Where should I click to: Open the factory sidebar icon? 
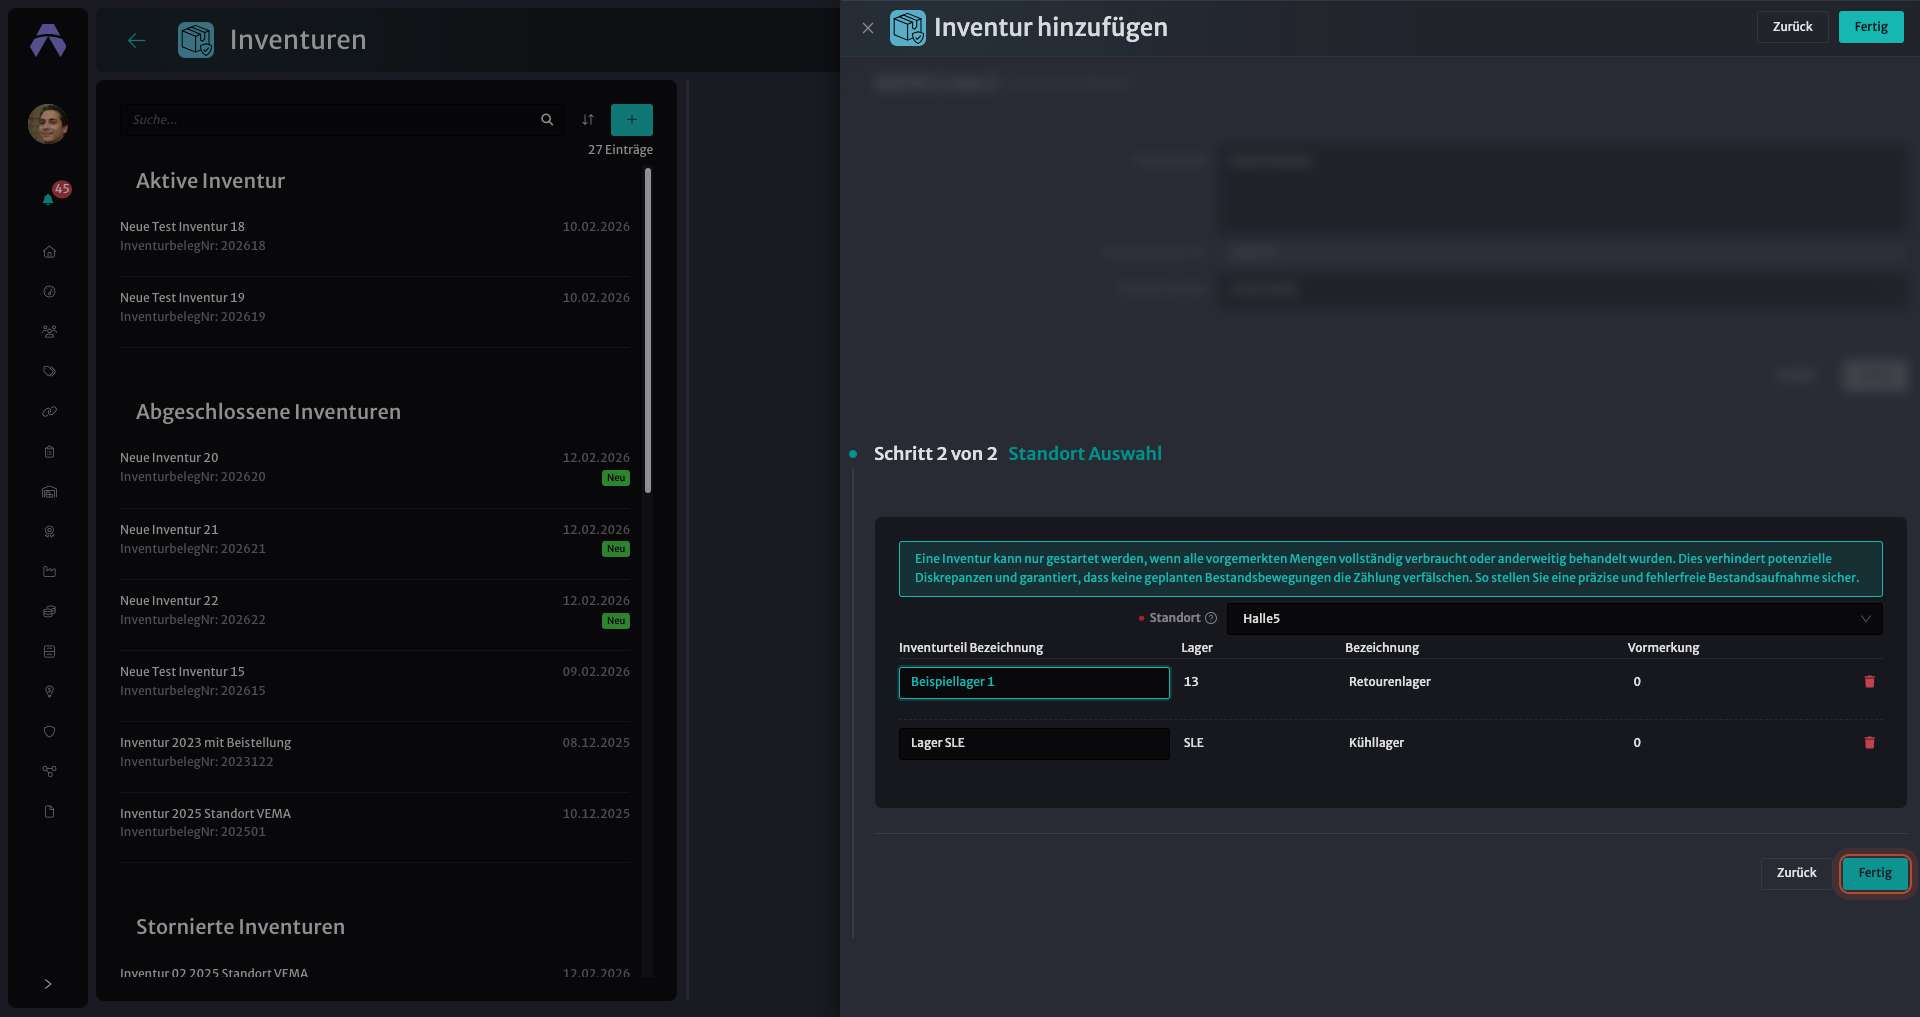[49, 572]
